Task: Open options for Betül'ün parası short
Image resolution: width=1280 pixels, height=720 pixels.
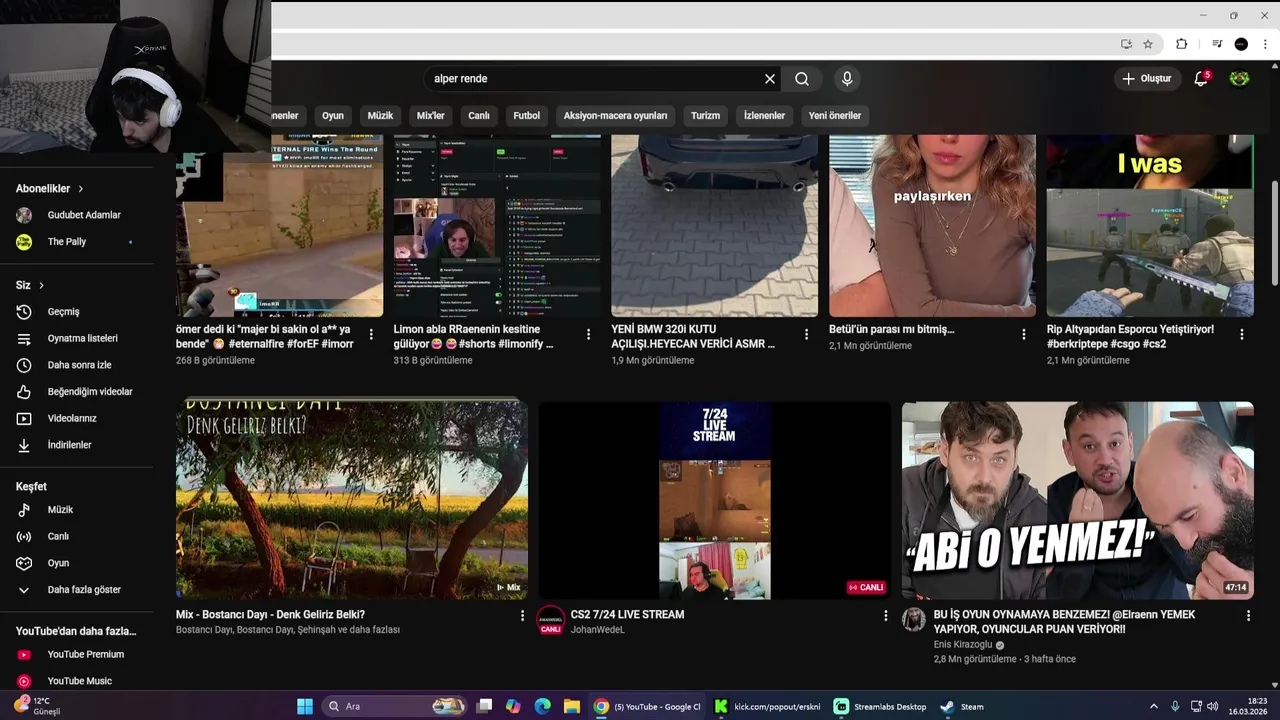Action: click(1024, 334)
